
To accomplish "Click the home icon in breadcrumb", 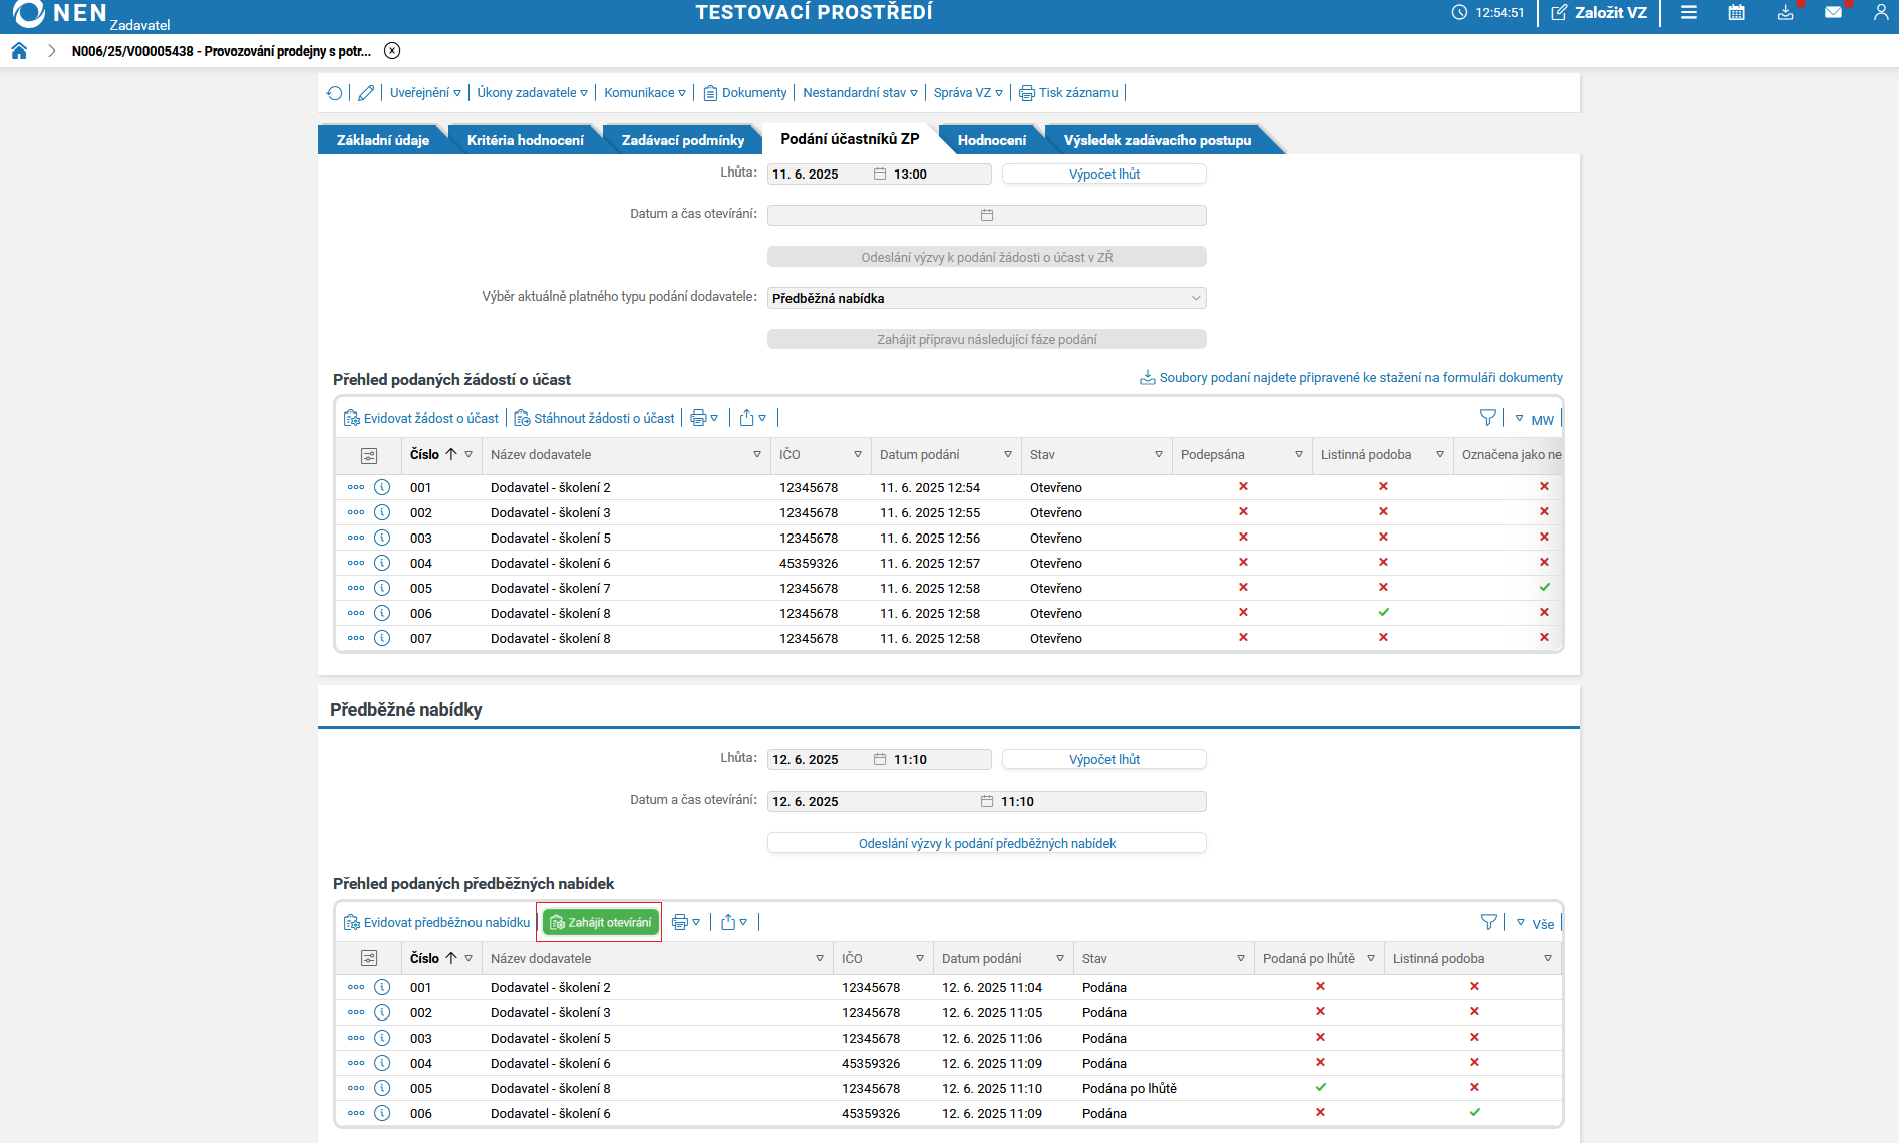I will coord(19,51).
